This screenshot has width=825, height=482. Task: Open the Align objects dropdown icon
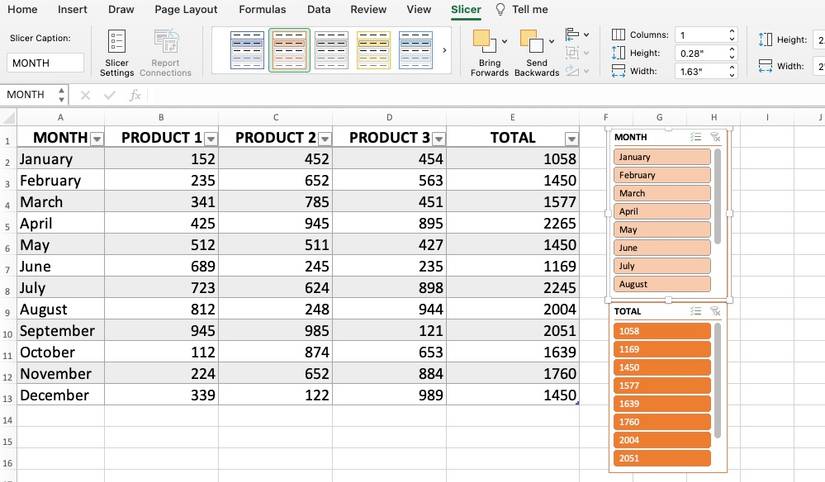(x=577, y=35)
